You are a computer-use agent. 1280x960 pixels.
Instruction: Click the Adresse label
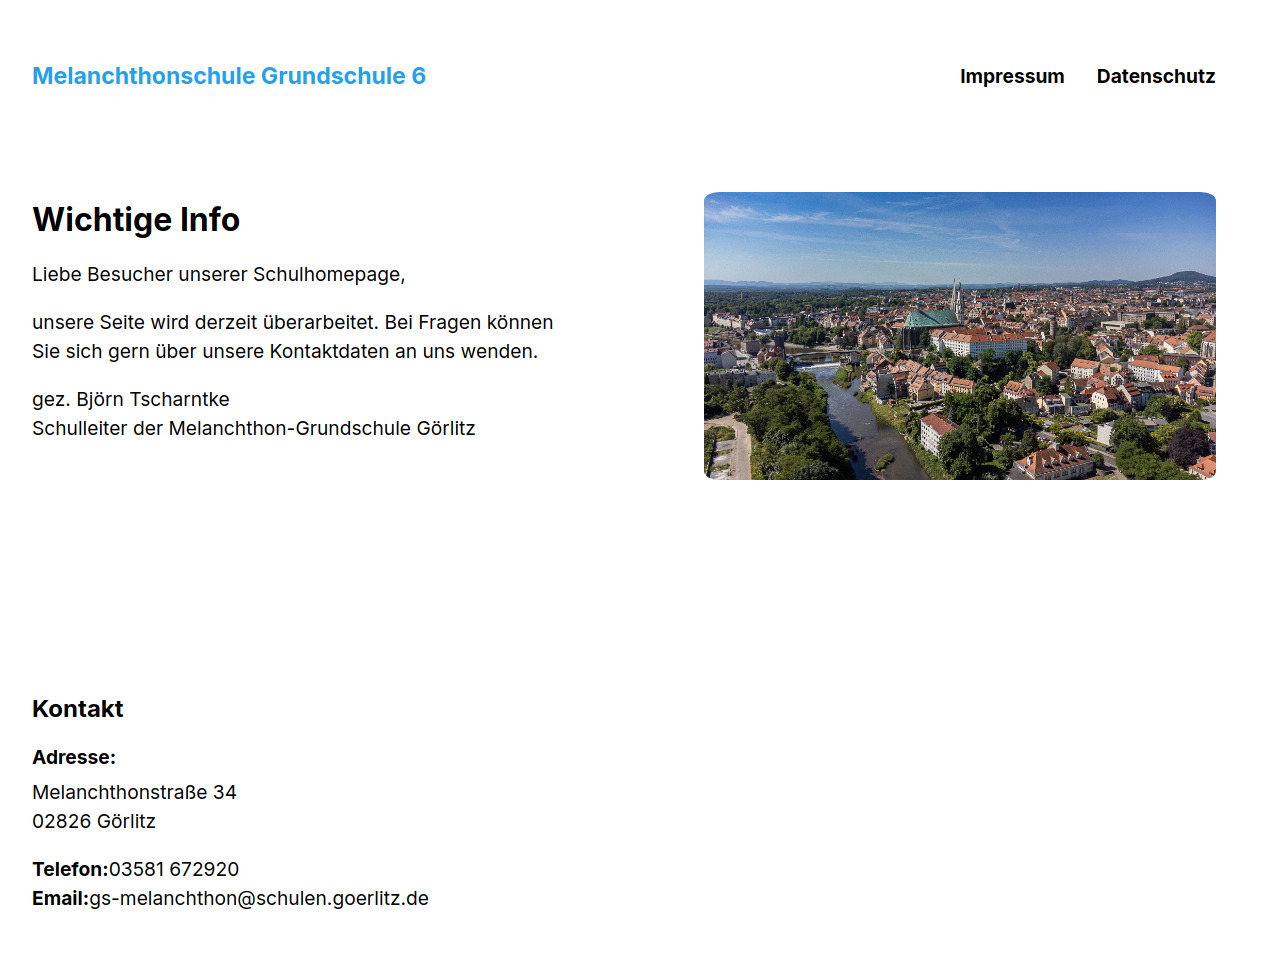pyautogui.click(x=74, y=757)
